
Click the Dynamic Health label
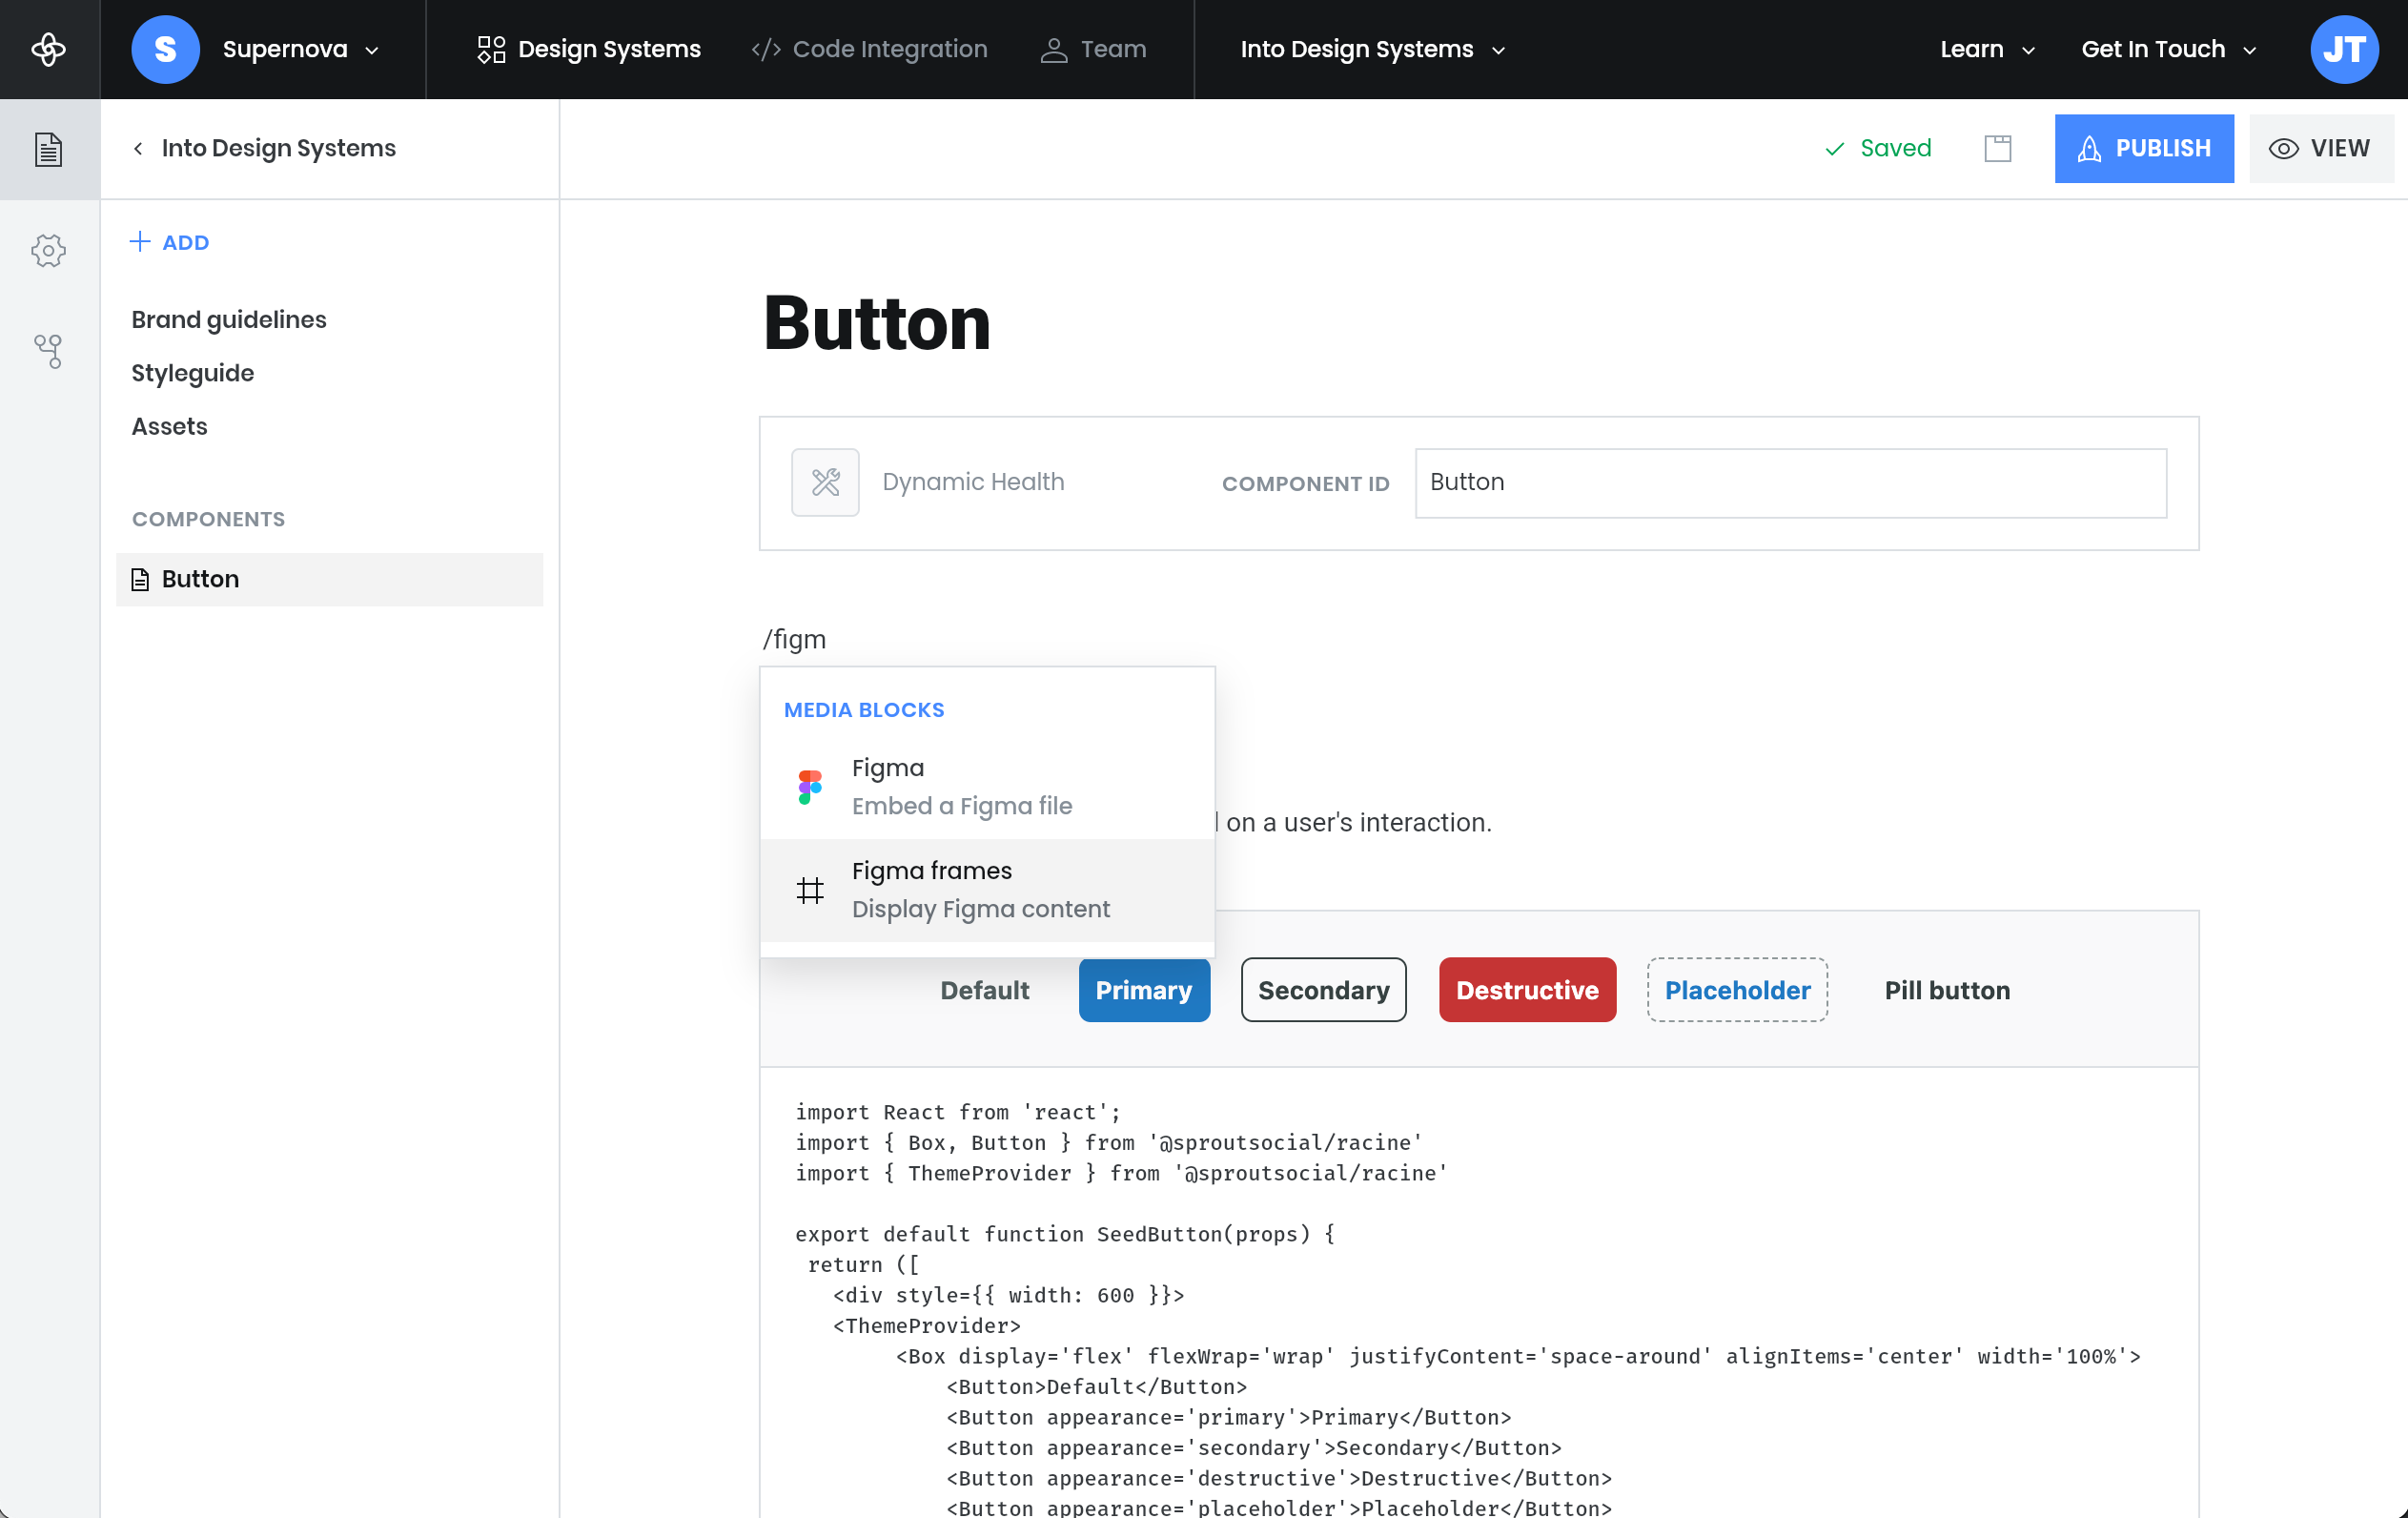point(973,482)
